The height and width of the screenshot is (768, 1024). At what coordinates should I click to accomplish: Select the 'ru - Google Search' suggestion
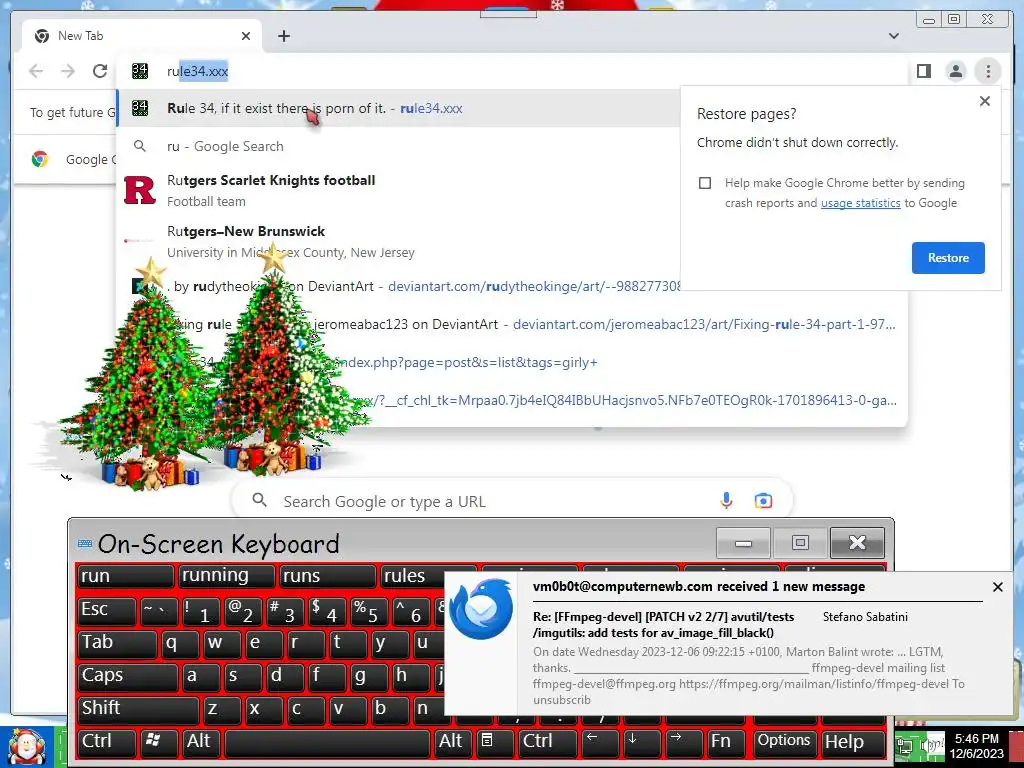click(x=398, y=146)
